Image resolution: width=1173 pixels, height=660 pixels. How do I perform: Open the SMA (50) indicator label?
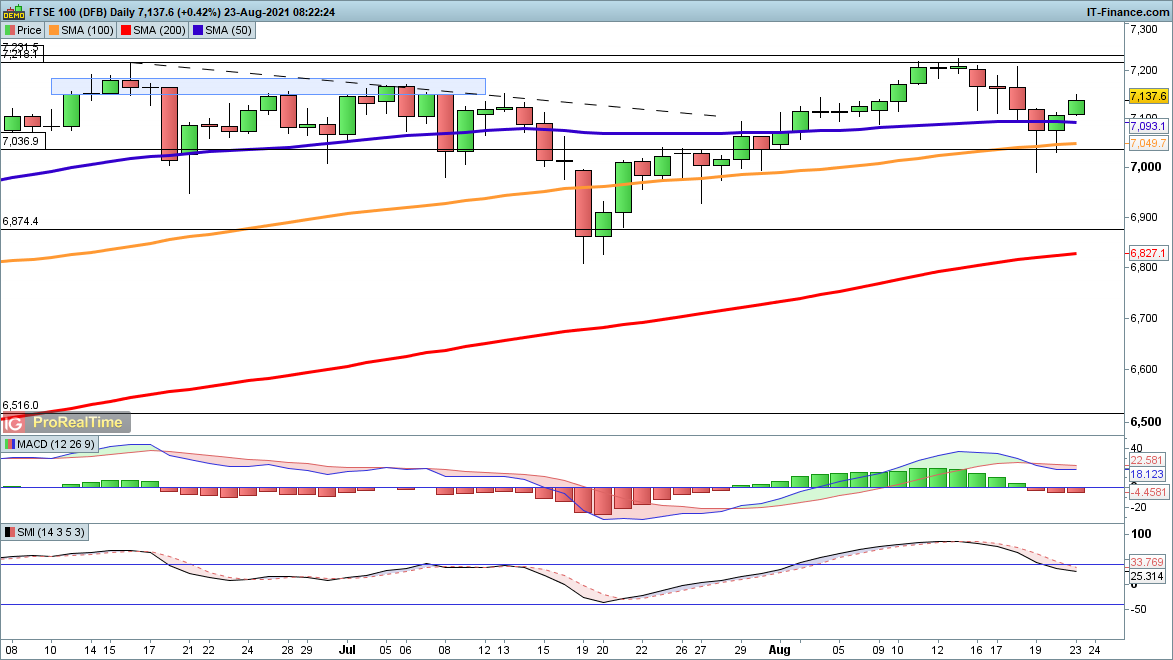[228, 30]
